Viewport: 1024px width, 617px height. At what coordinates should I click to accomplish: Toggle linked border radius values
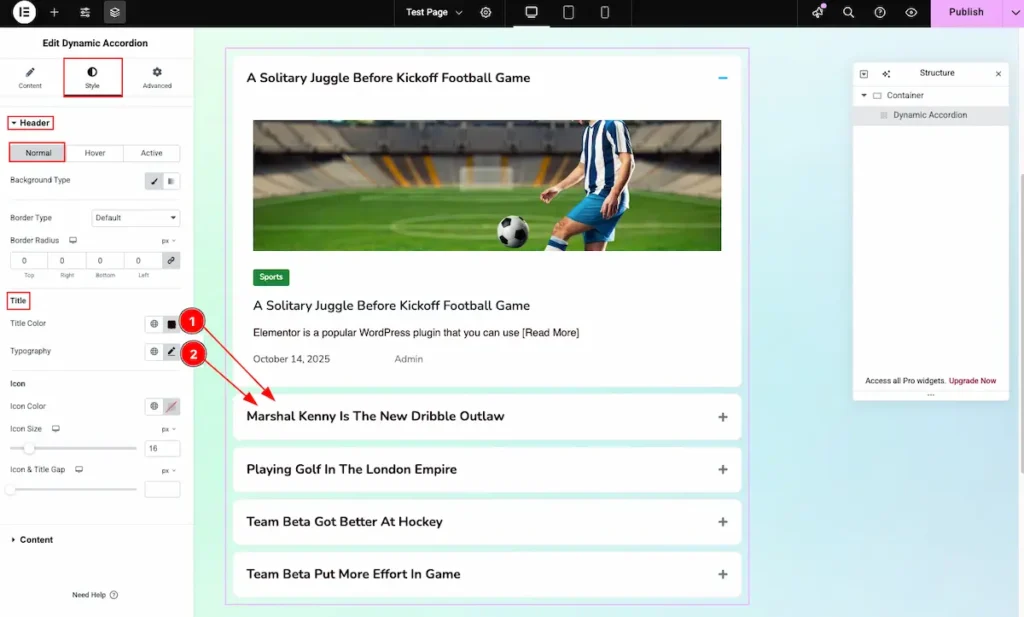pyautogui.click(x=171, y=261)
